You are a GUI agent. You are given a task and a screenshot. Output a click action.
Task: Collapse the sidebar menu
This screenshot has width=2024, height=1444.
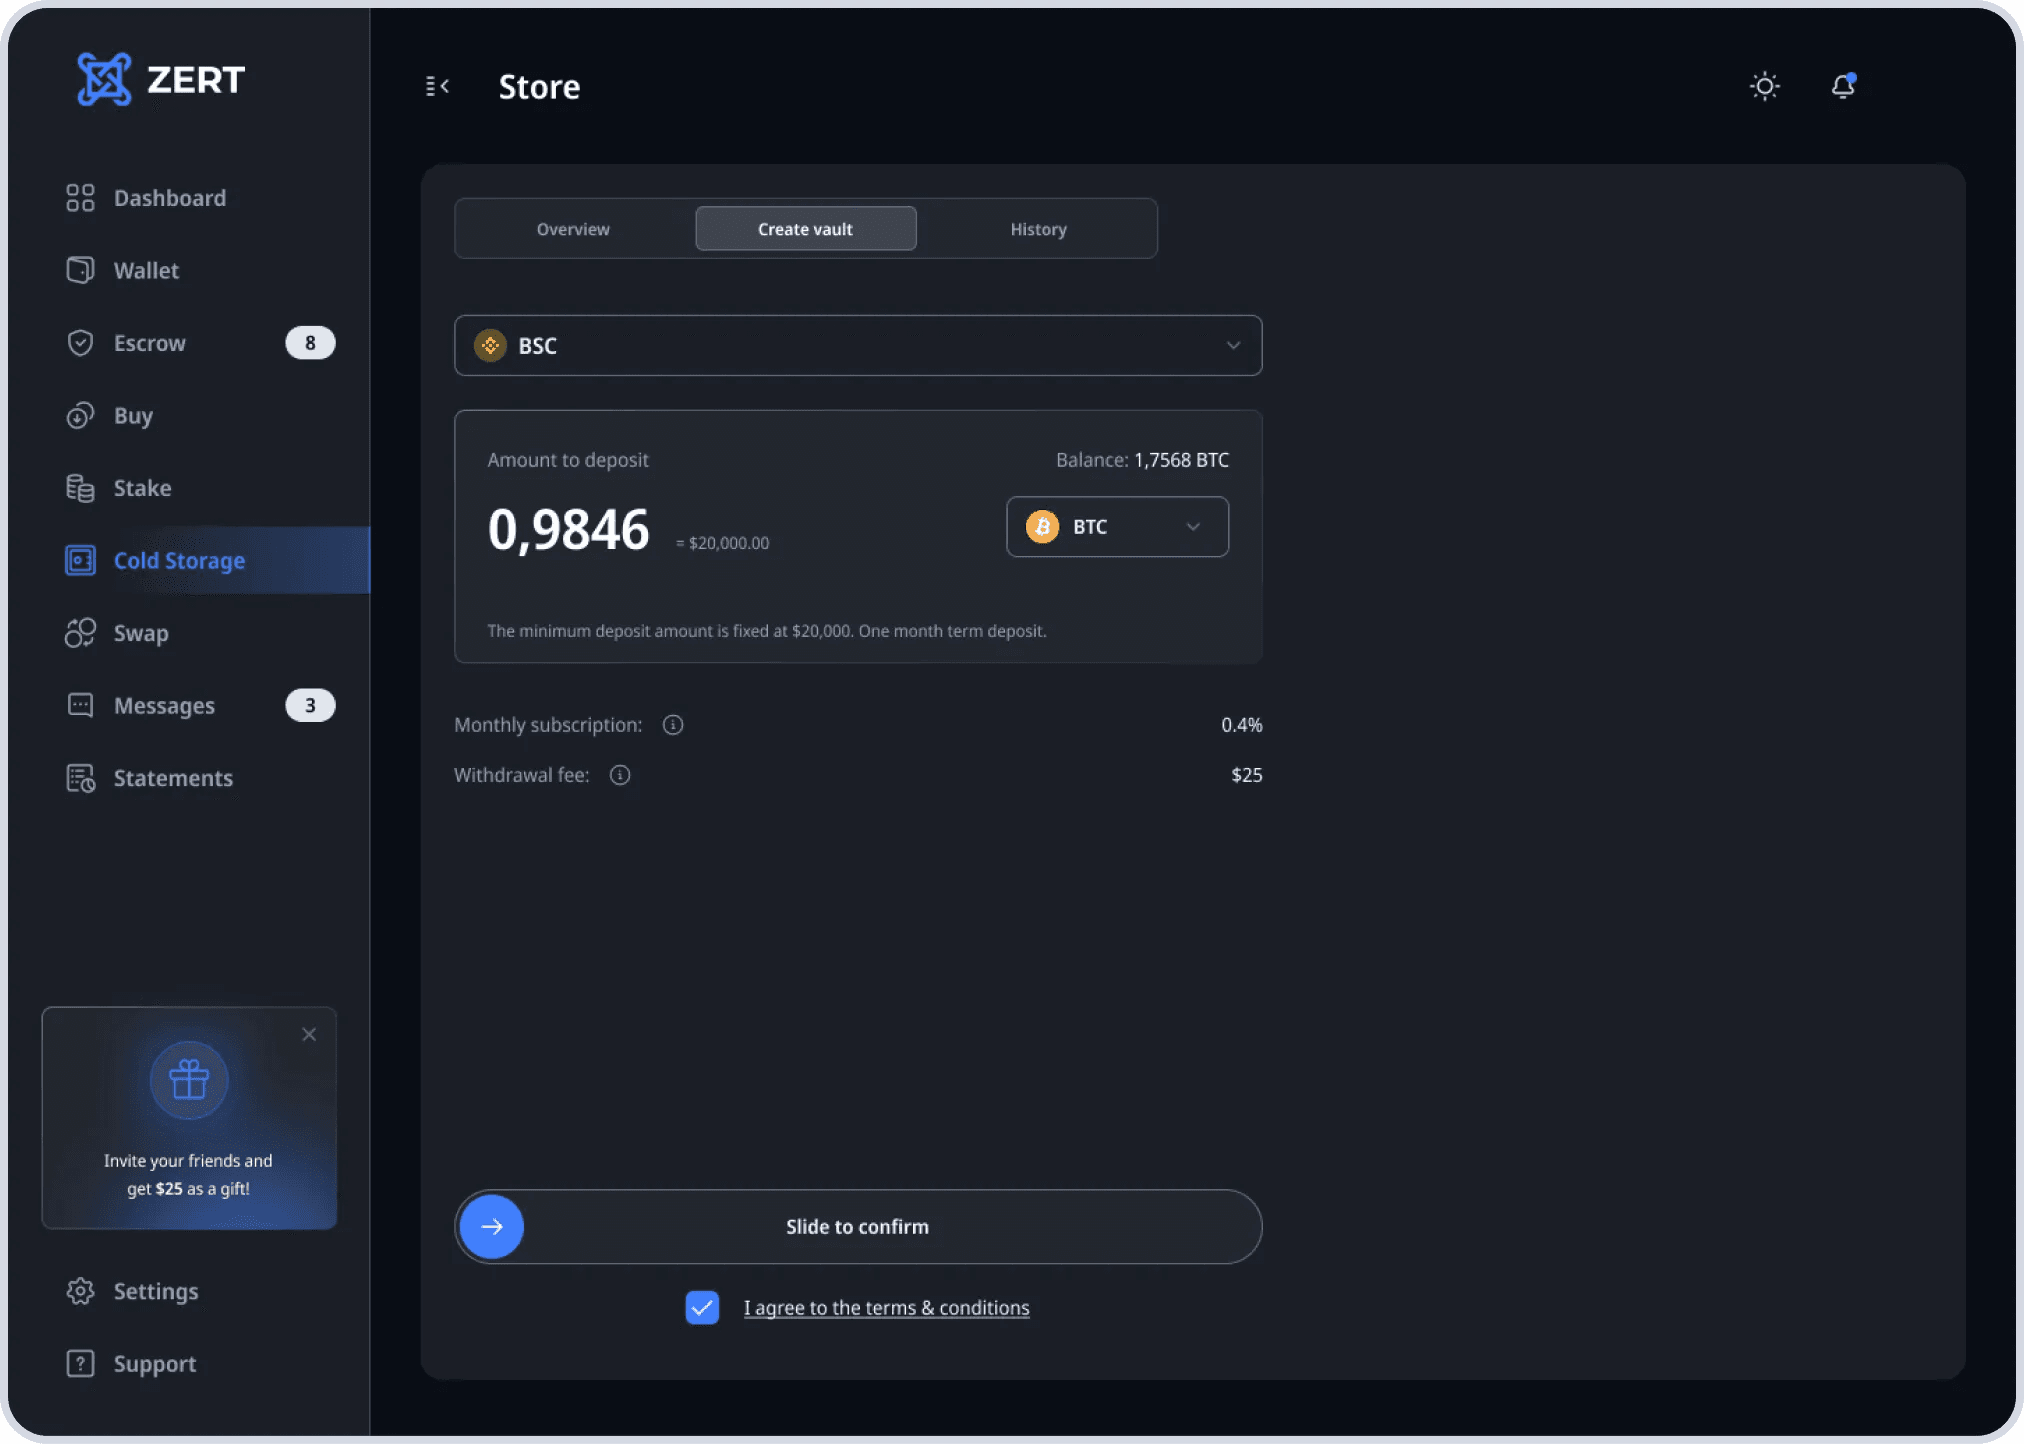coord(437,86)
